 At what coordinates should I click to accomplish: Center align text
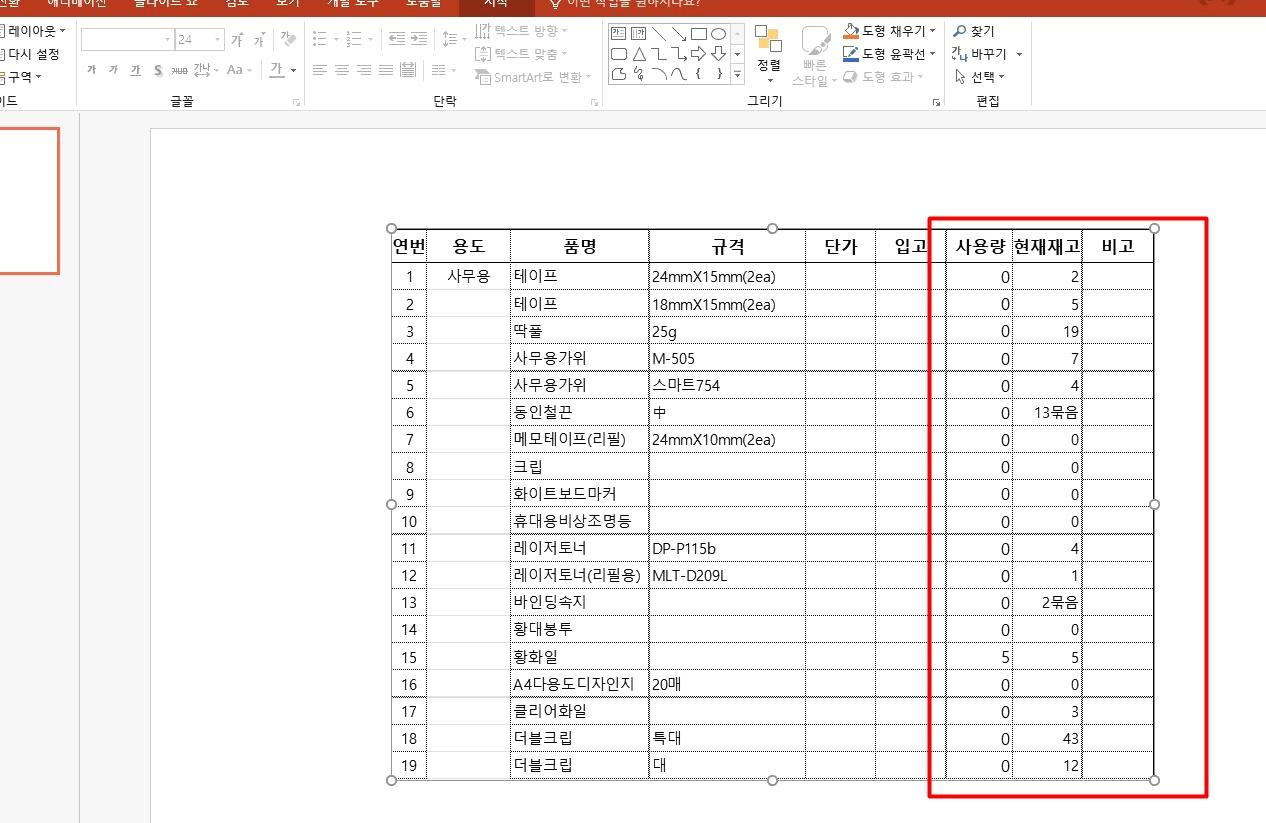[x=342, y=70]
